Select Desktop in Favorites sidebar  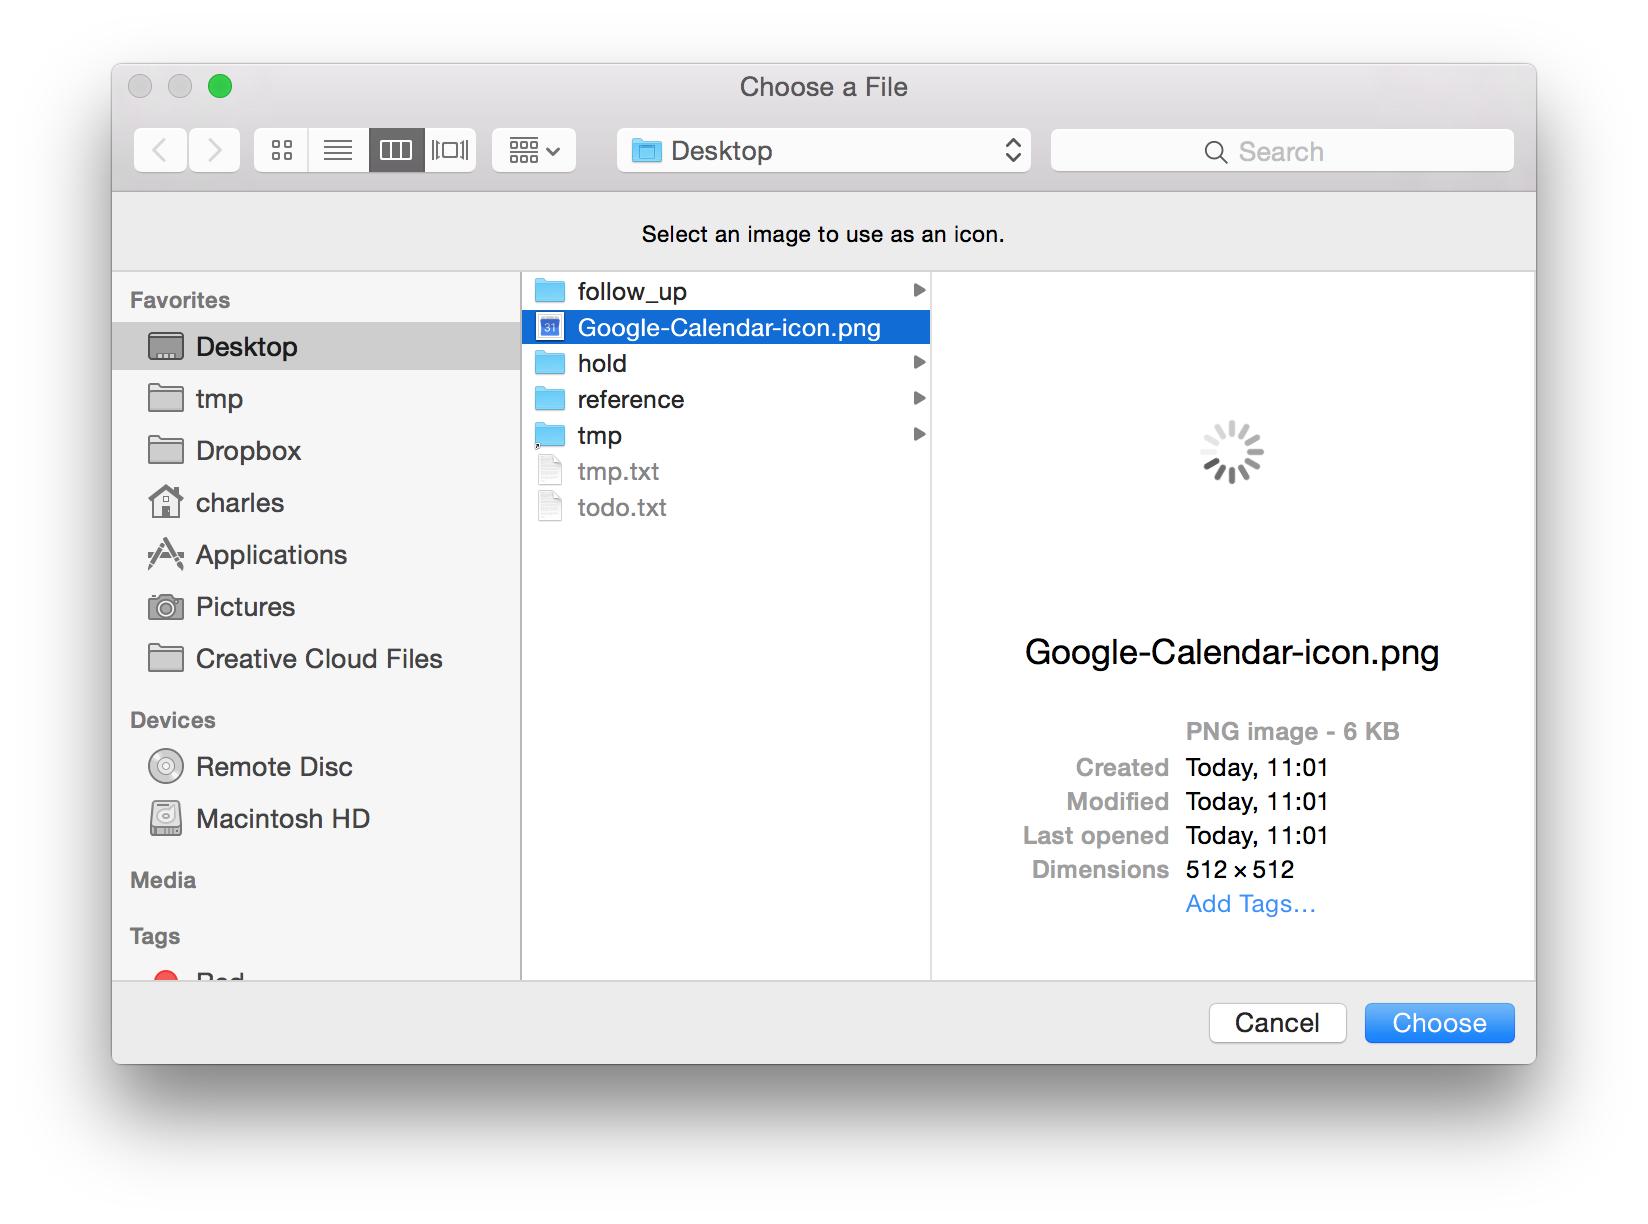316,347
